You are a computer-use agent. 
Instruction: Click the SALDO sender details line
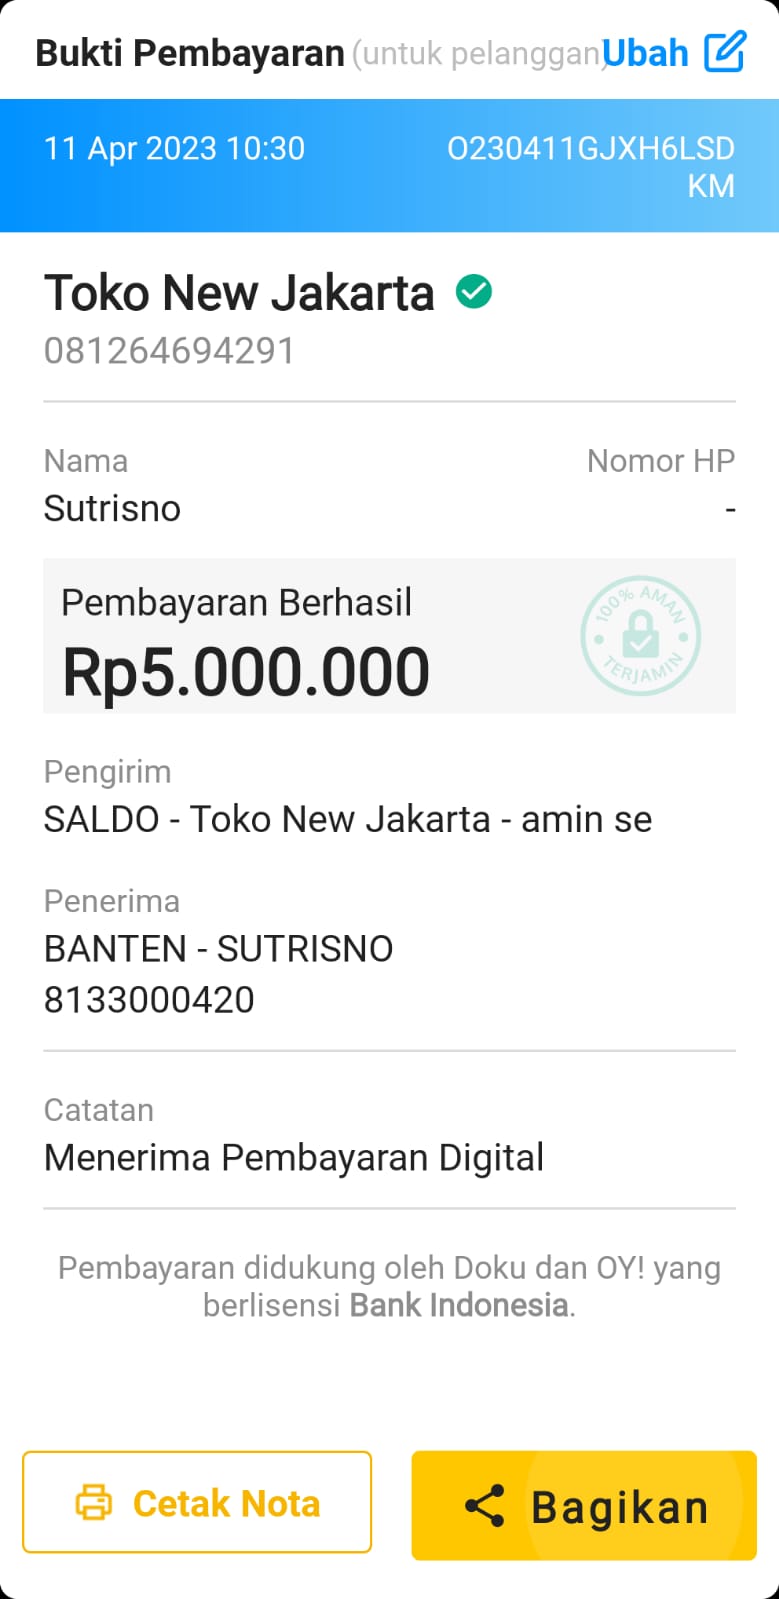pos(347,820)
